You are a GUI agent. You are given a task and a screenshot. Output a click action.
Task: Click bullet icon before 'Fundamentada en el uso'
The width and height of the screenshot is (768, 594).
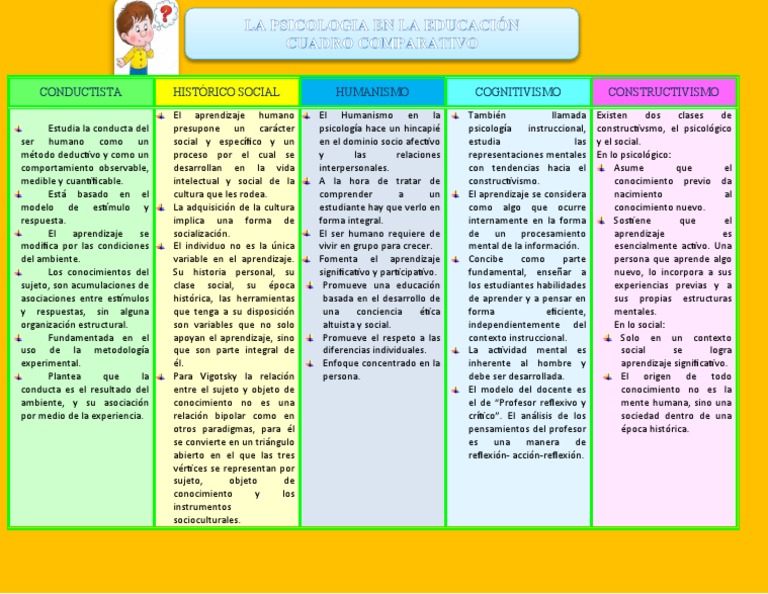[19, 338]
